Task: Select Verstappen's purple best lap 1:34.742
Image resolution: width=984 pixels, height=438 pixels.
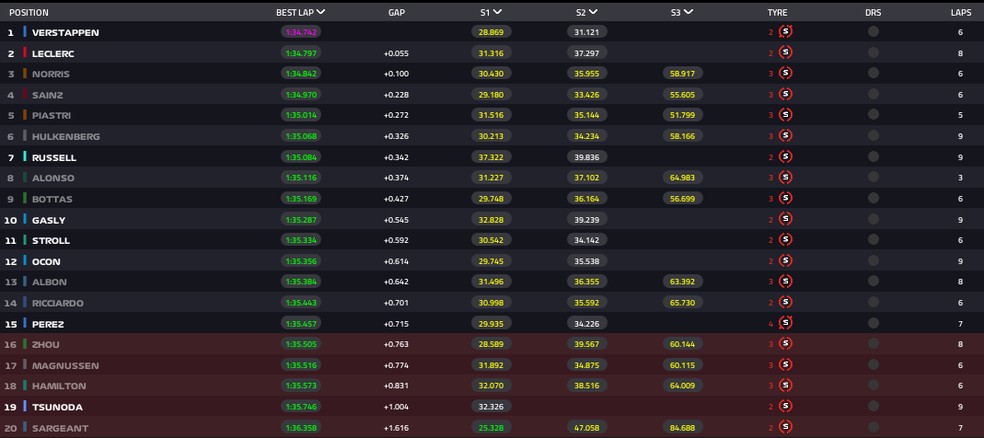Action: pos(301,32)
